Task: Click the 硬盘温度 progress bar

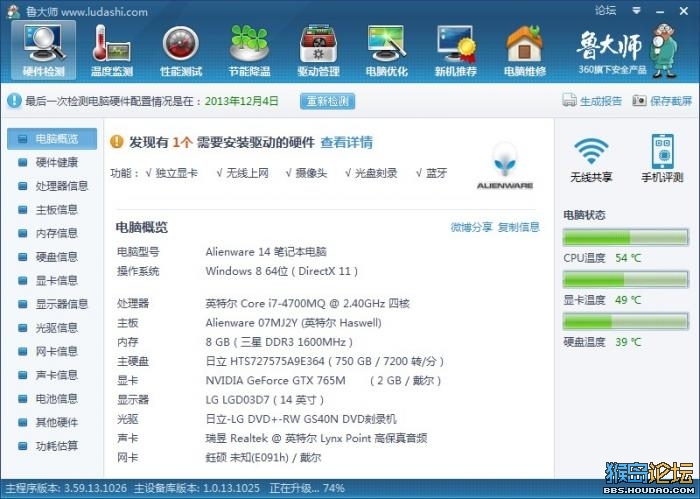Action: [x=625, y=321]
